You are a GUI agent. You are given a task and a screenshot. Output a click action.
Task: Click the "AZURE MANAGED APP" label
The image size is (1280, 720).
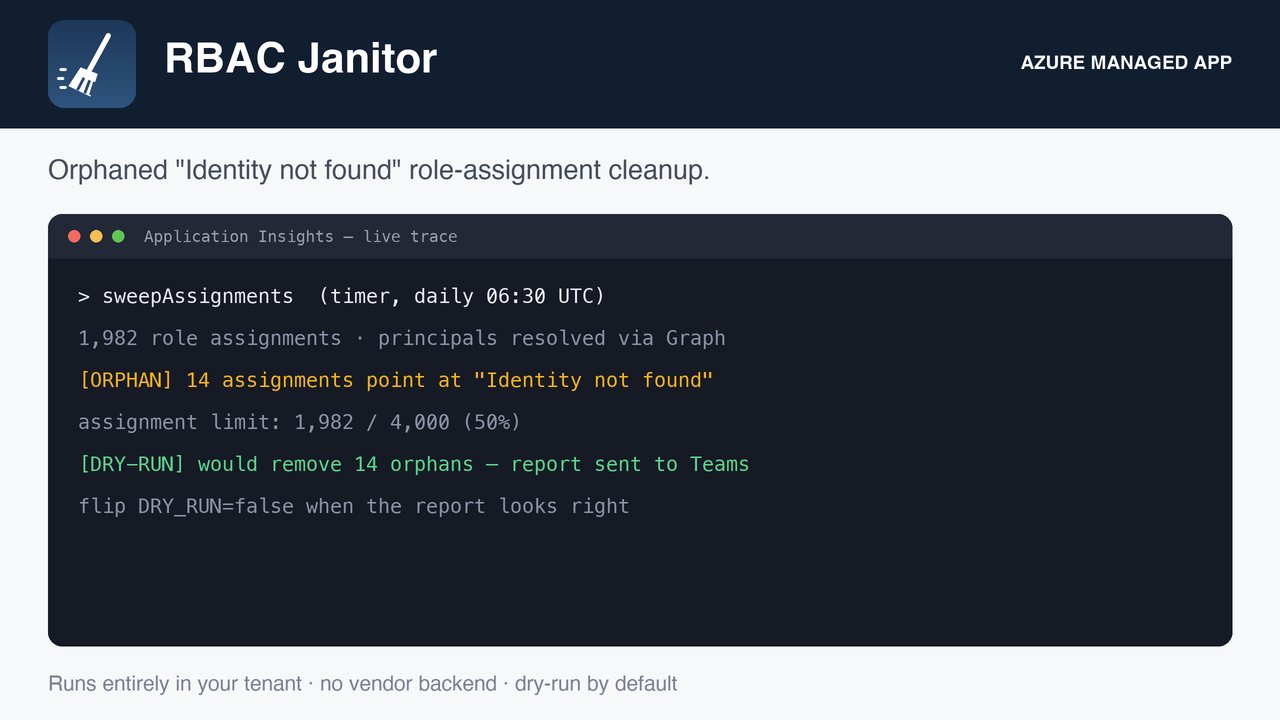pyautogui.click(x=1126, y=63)
